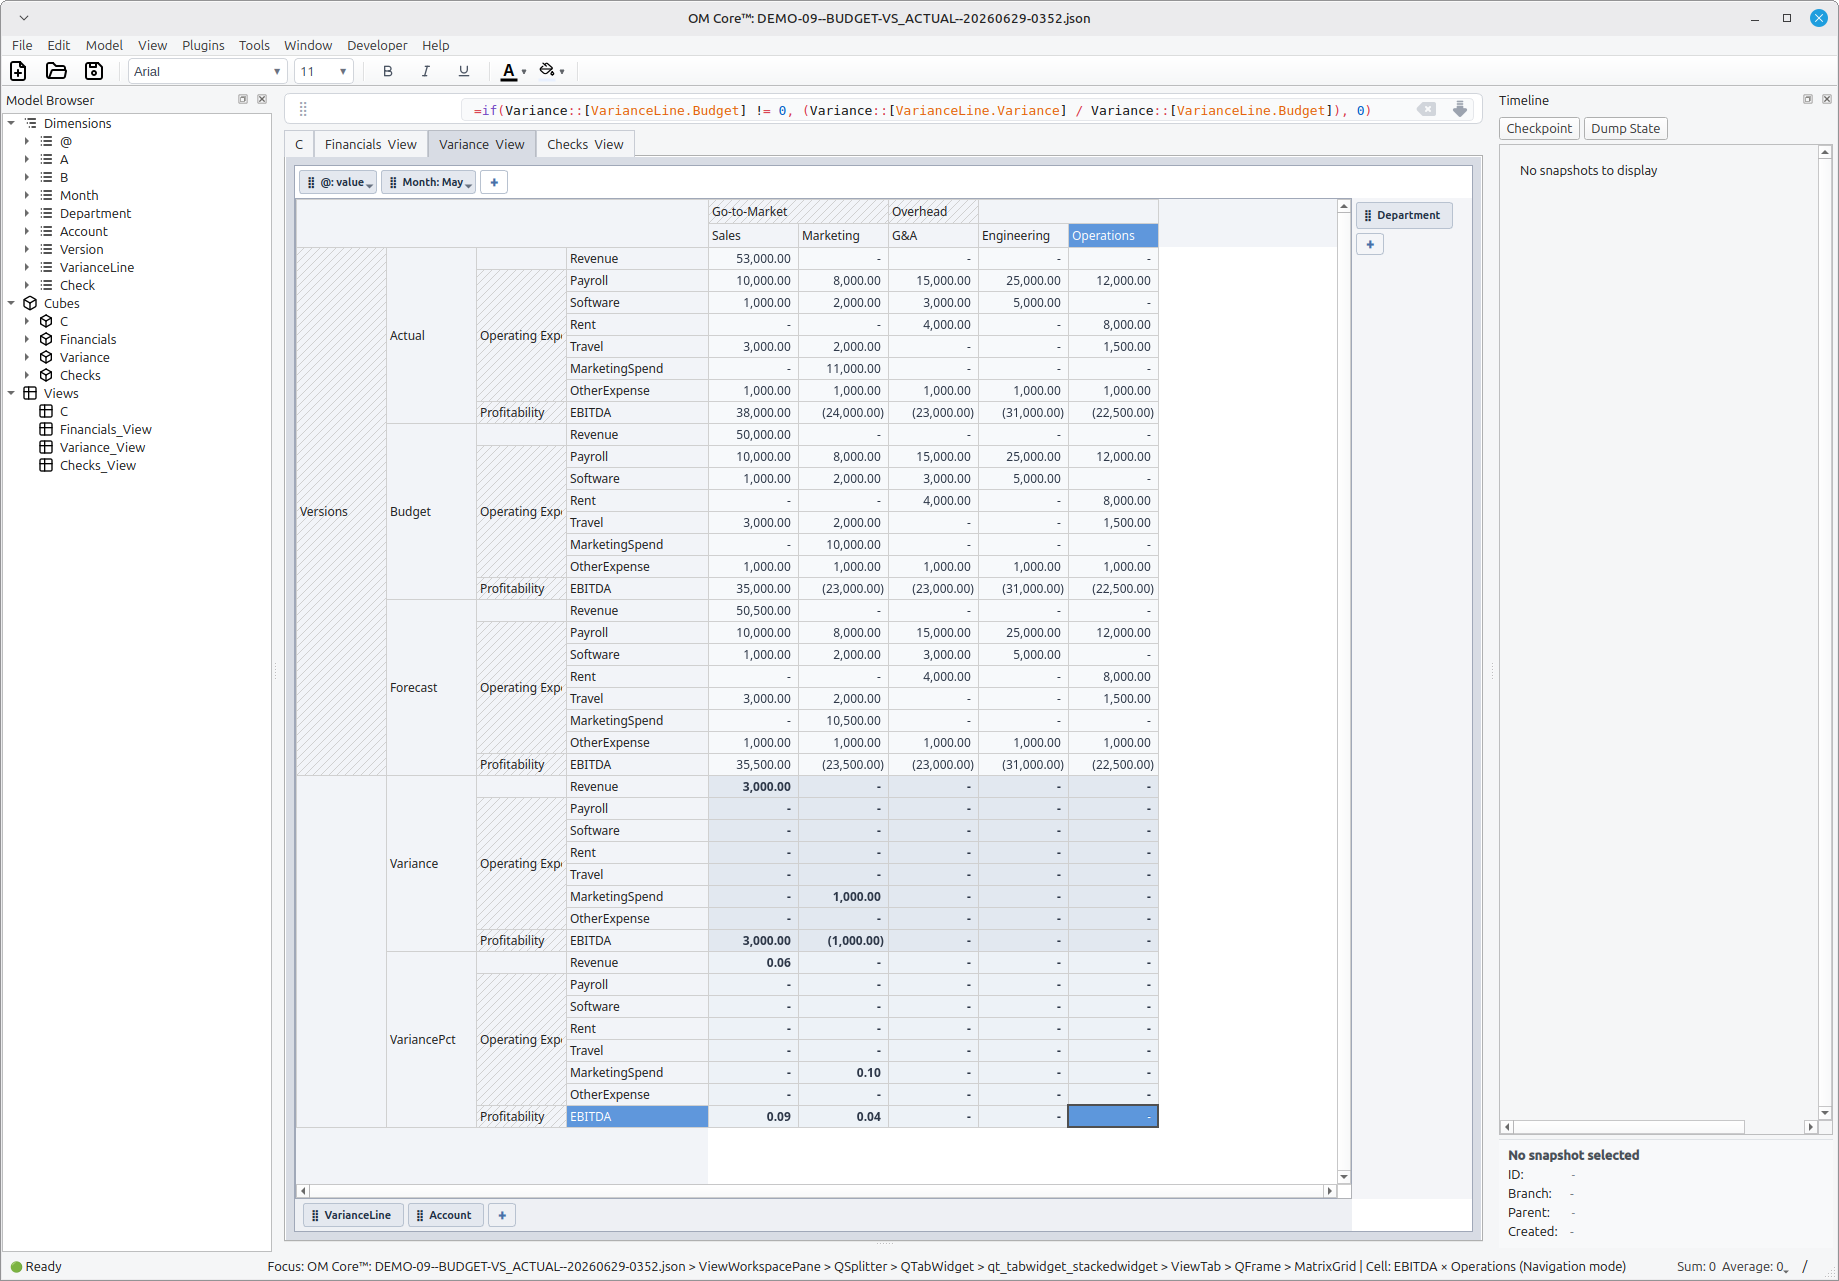The height and width of the screenshot is (1281, 1839).
Task: Open the Month: May filter dropdown
Action: 428,182
